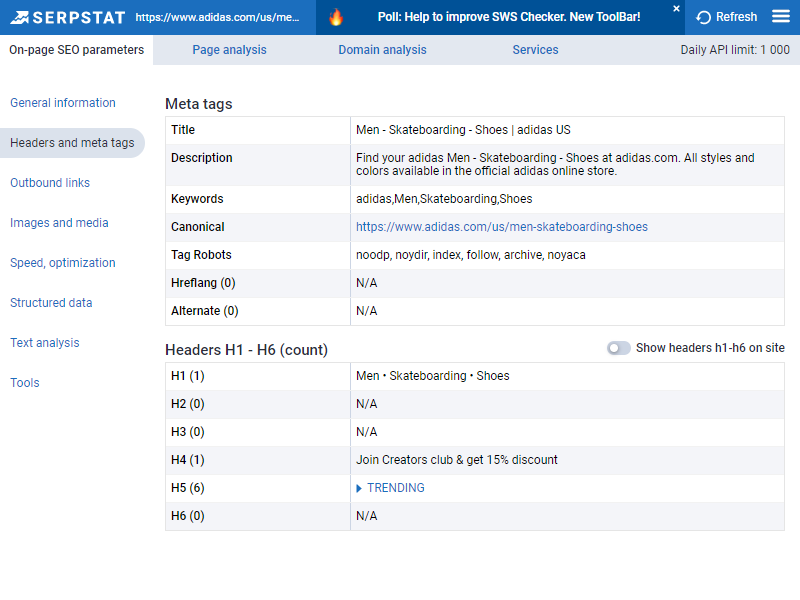Click the fire icon in the banner
Image resolution: width=800 pixels, height=600 pixels.
click(x=336, y=17)
